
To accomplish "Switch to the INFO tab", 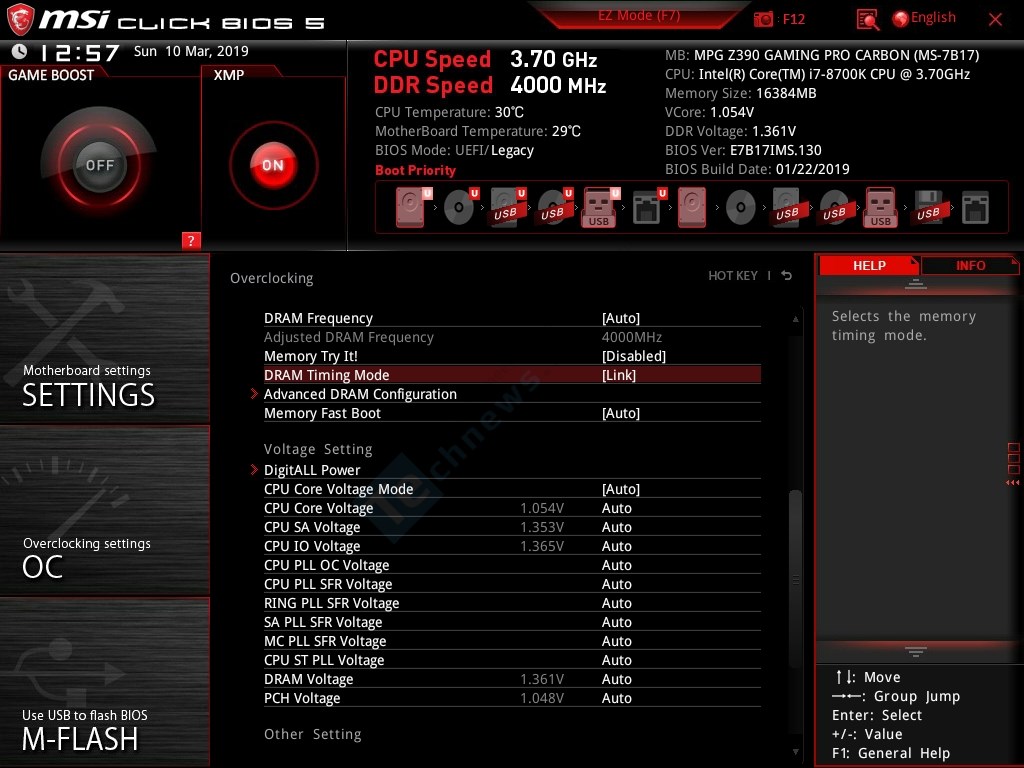I will click(969, 265).
